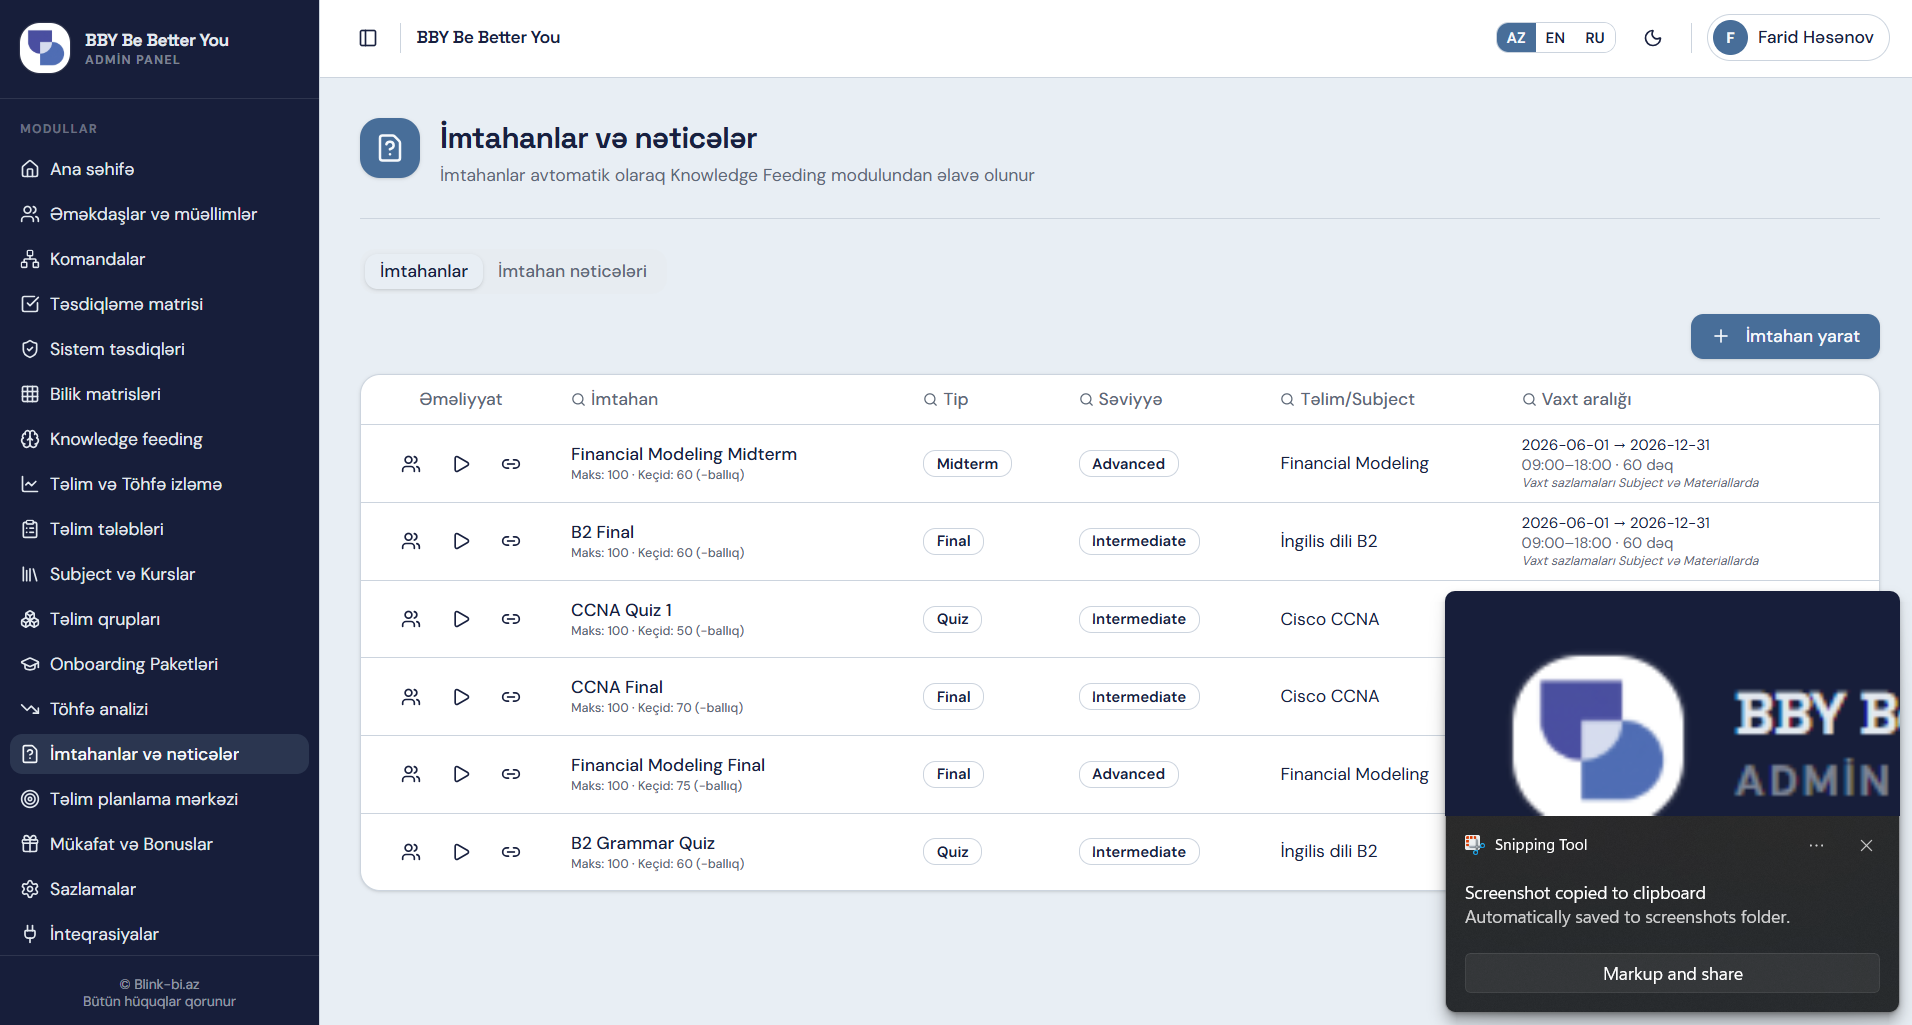Click play icon for B2 Grammar Quiz
Image resolution: width=1912 pixels, height=1025 pixels.
pyautogui.click(x=461, y=852)
